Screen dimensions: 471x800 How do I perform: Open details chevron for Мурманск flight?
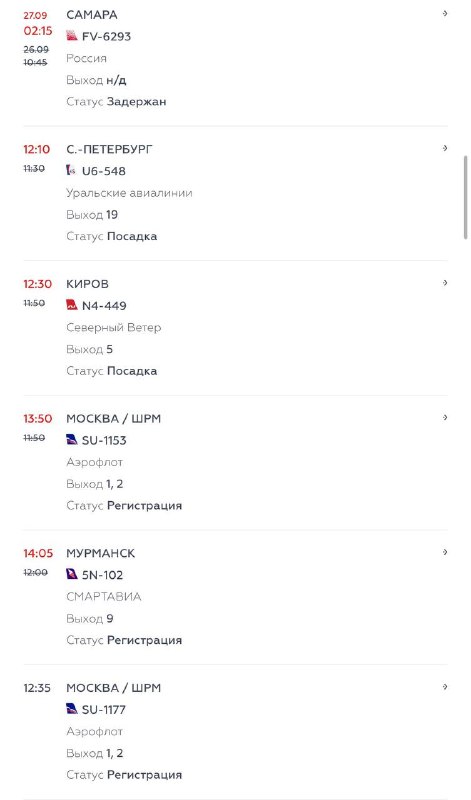(x=445, y=553)
